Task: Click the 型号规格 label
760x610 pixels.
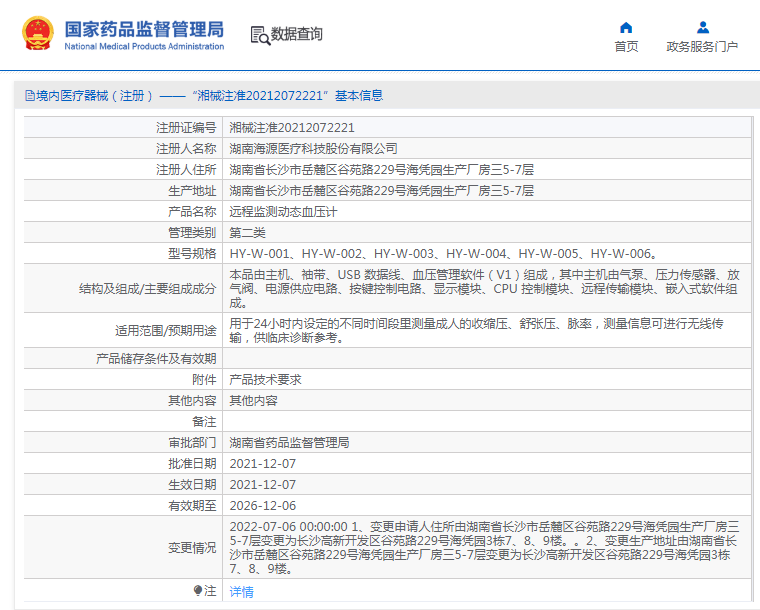Action: (192, 254)
